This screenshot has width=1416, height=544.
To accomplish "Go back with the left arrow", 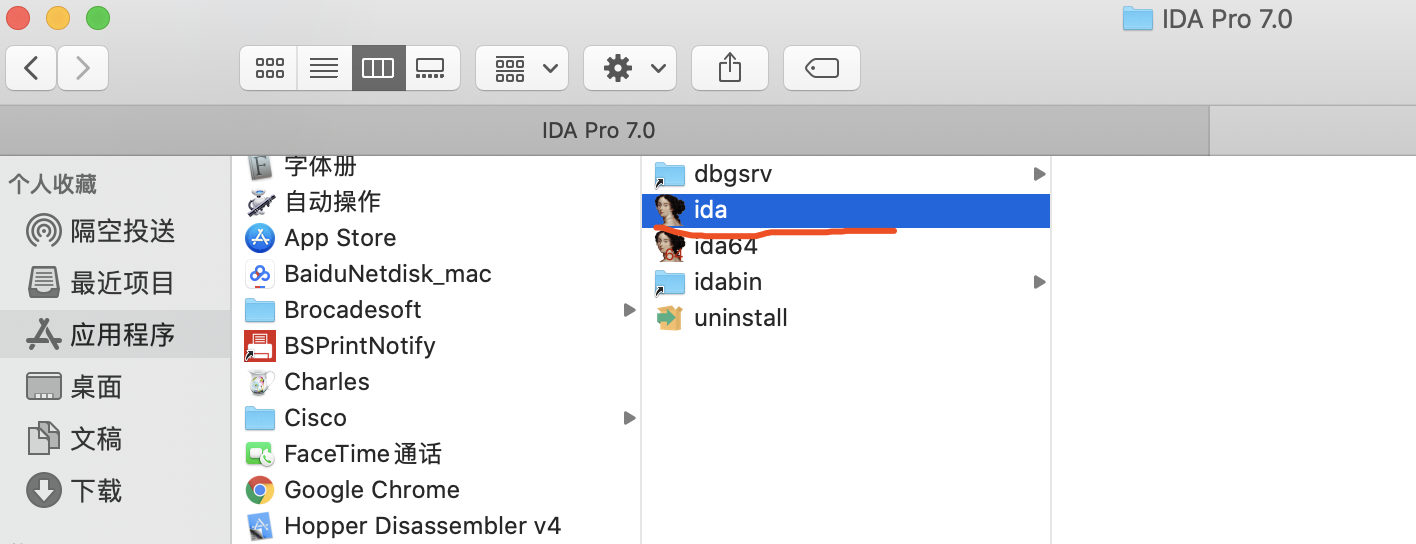I will click(32, 68).
